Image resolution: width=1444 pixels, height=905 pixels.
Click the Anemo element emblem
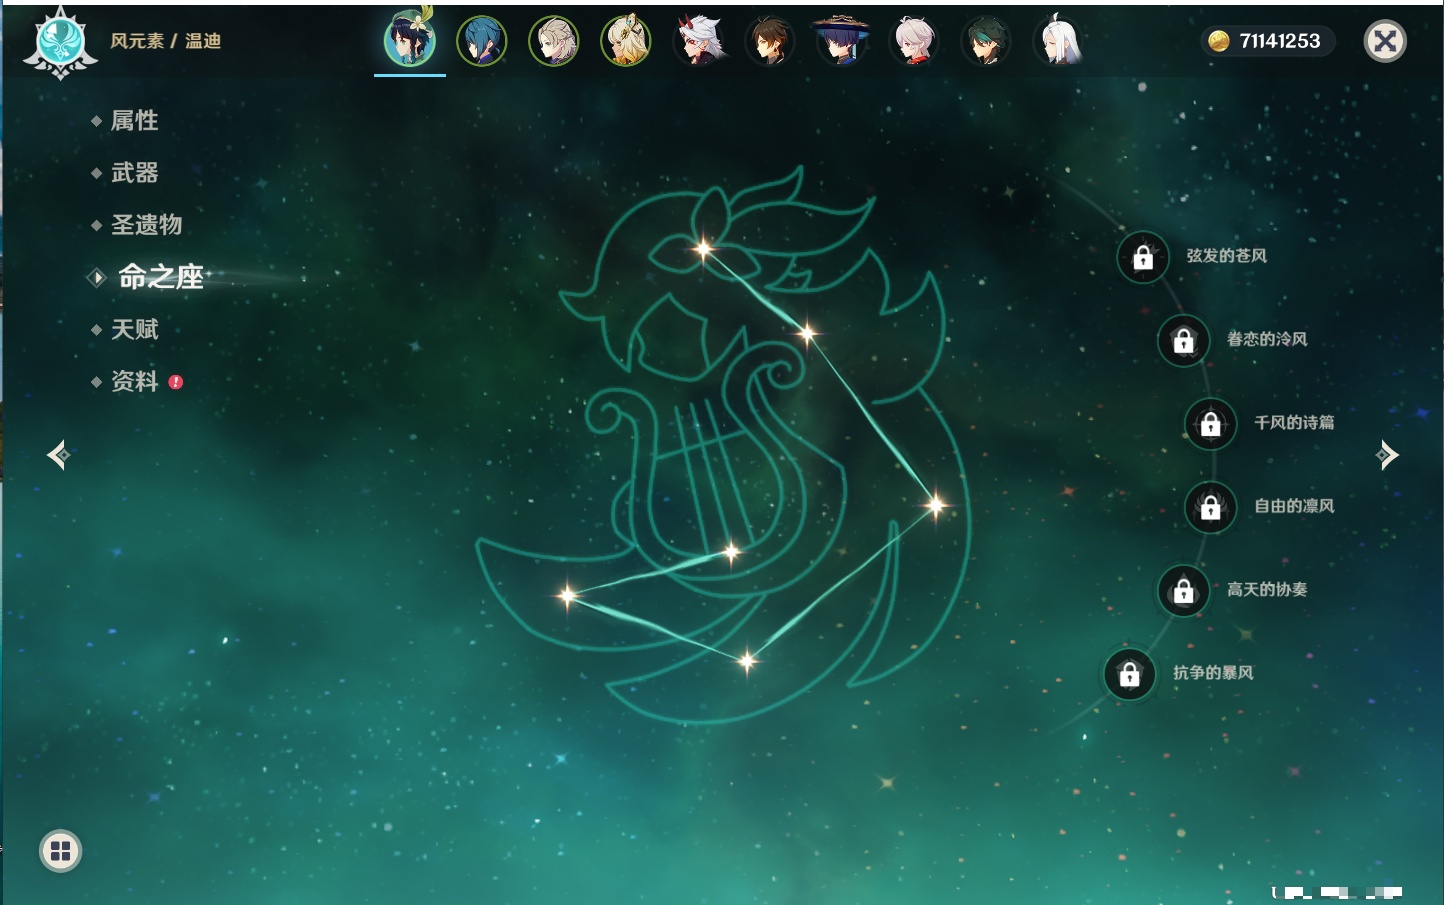coord(60,43)
